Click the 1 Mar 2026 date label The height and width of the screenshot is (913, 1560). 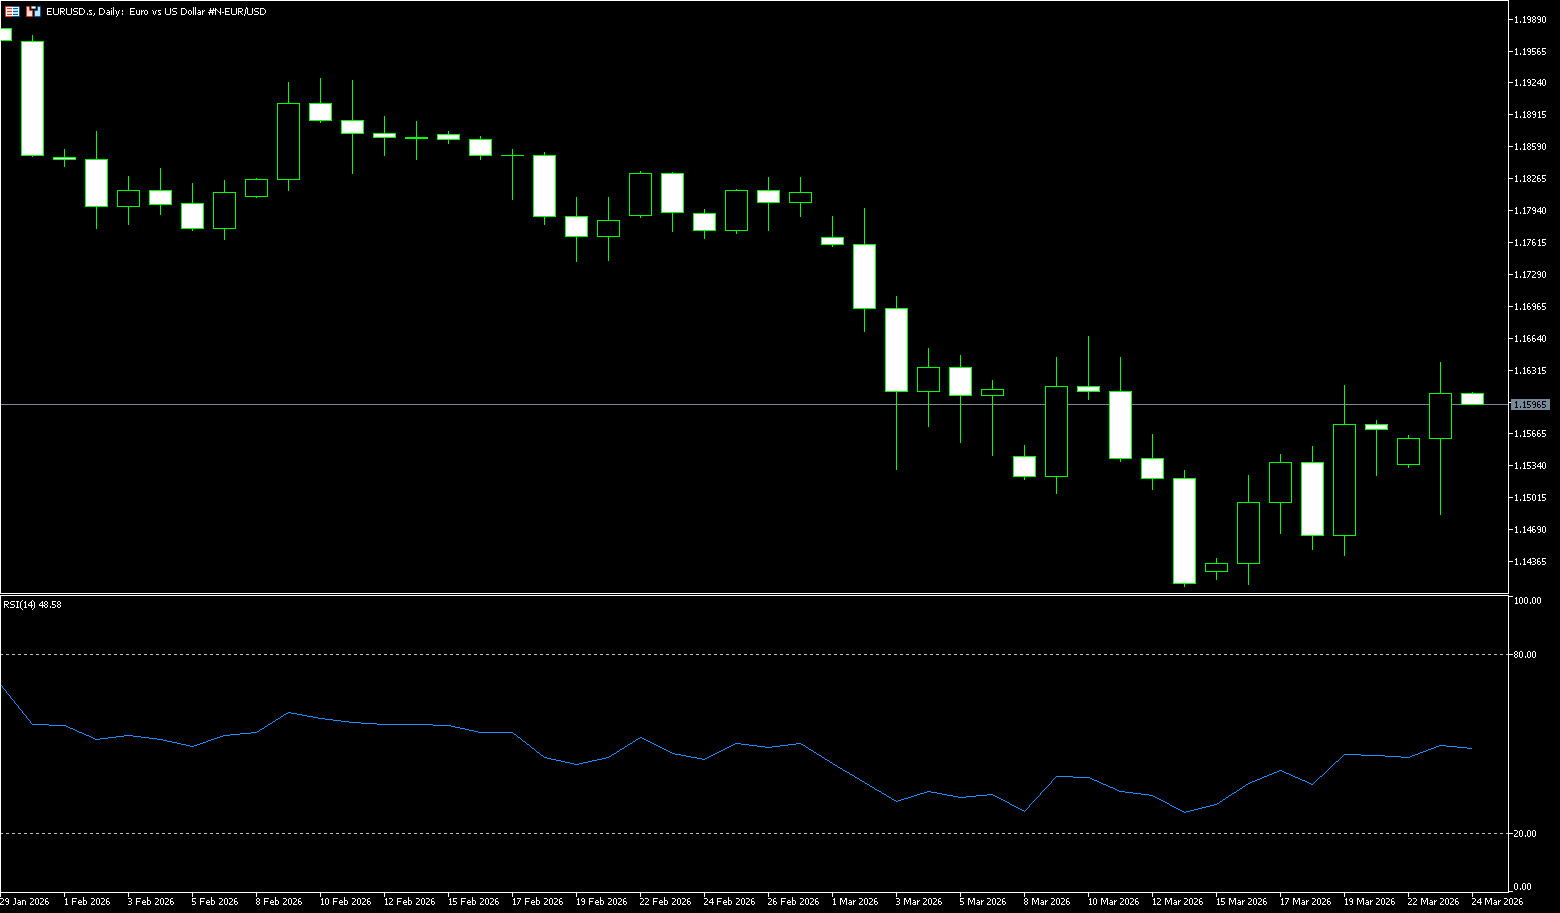pos(853,901)
